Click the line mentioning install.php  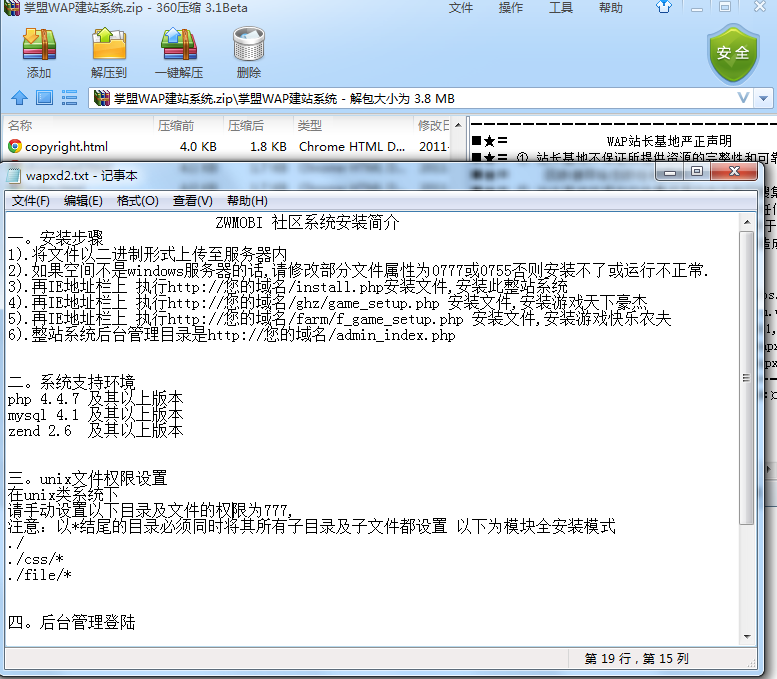click(287, 287)
